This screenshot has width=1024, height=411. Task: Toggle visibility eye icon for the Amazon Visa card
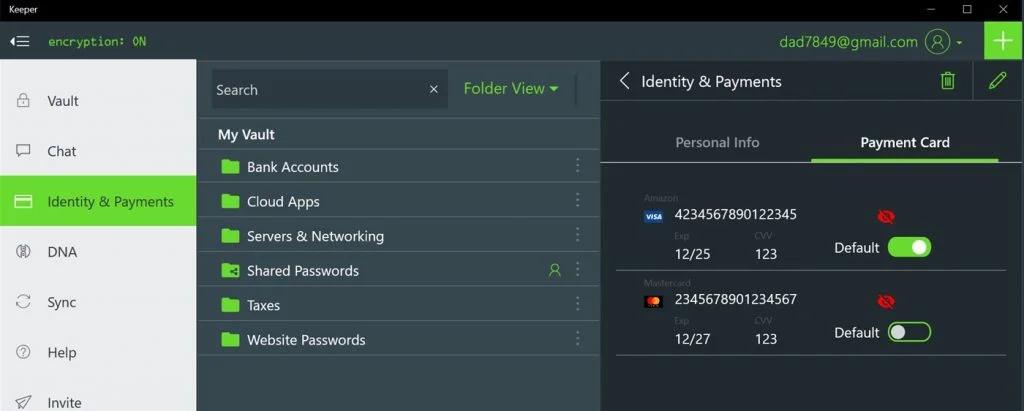[886, 216]
